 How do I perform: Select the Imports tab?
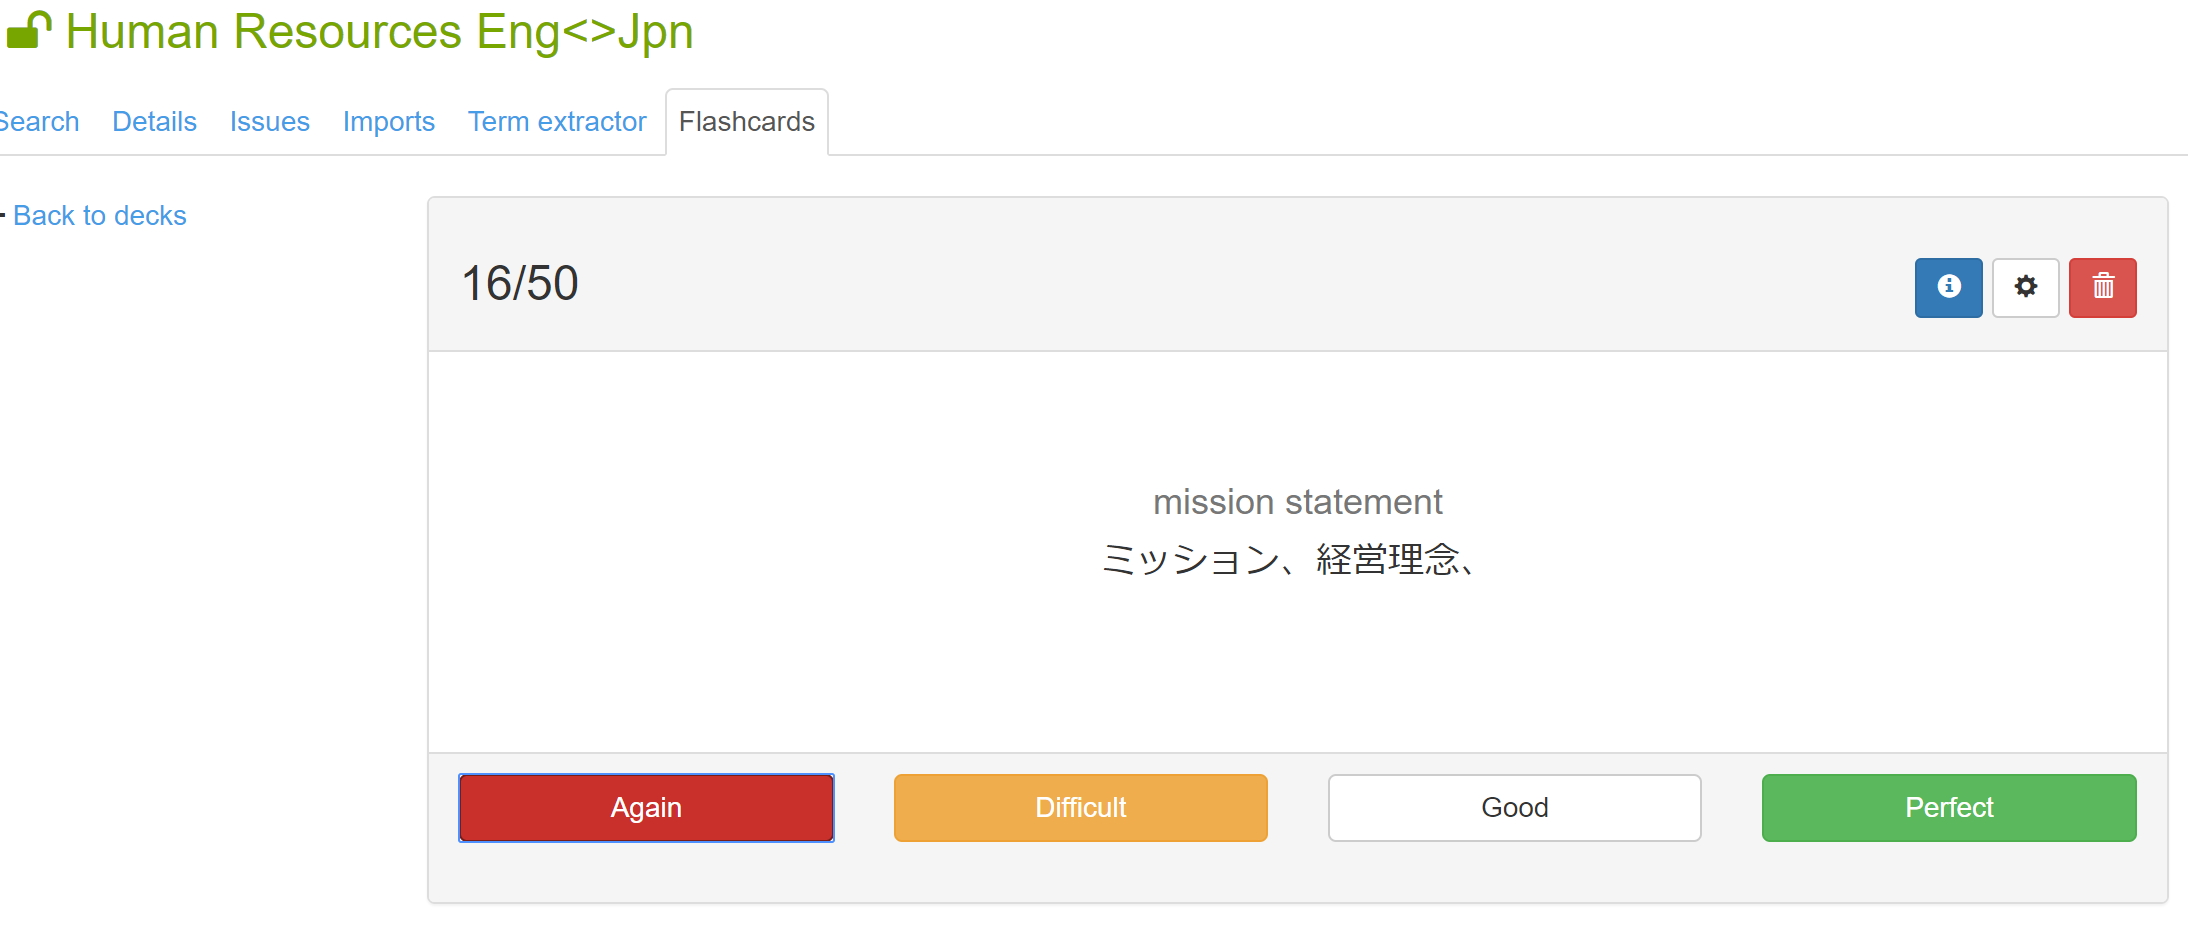[388, 122]
